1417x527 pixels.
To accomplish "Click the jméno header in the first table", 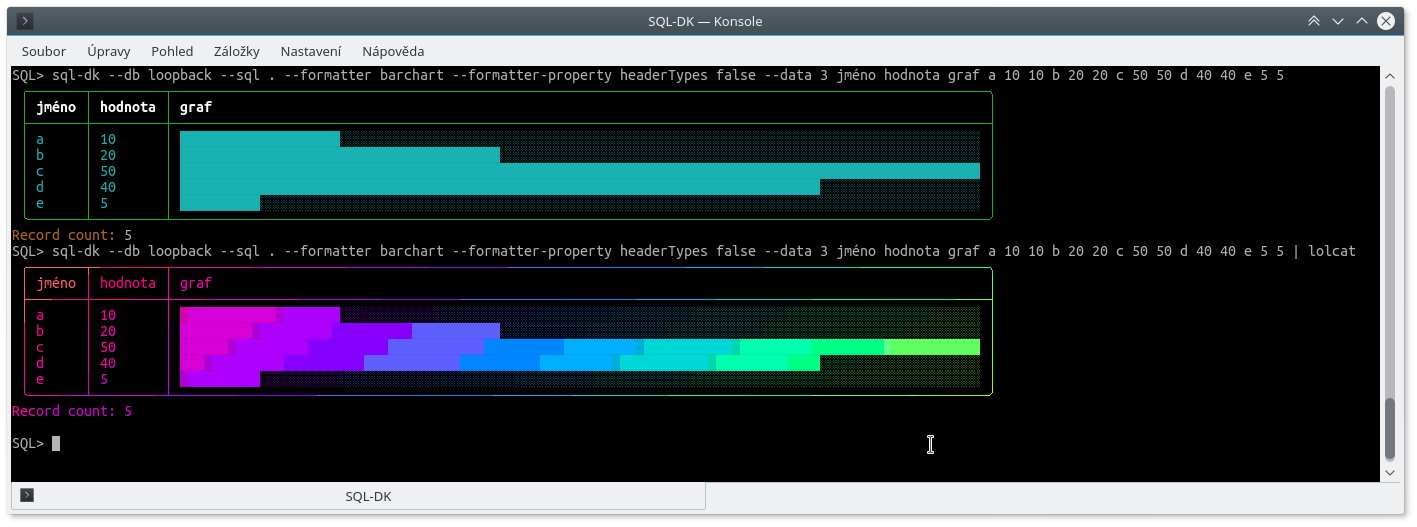I will [56, 107].
